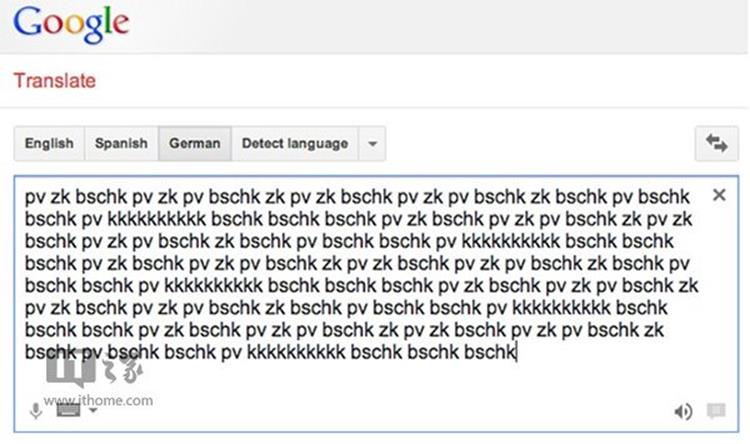The image size is (750, 444).
Task: Open the Translate heading link
Action: (55, 79)
